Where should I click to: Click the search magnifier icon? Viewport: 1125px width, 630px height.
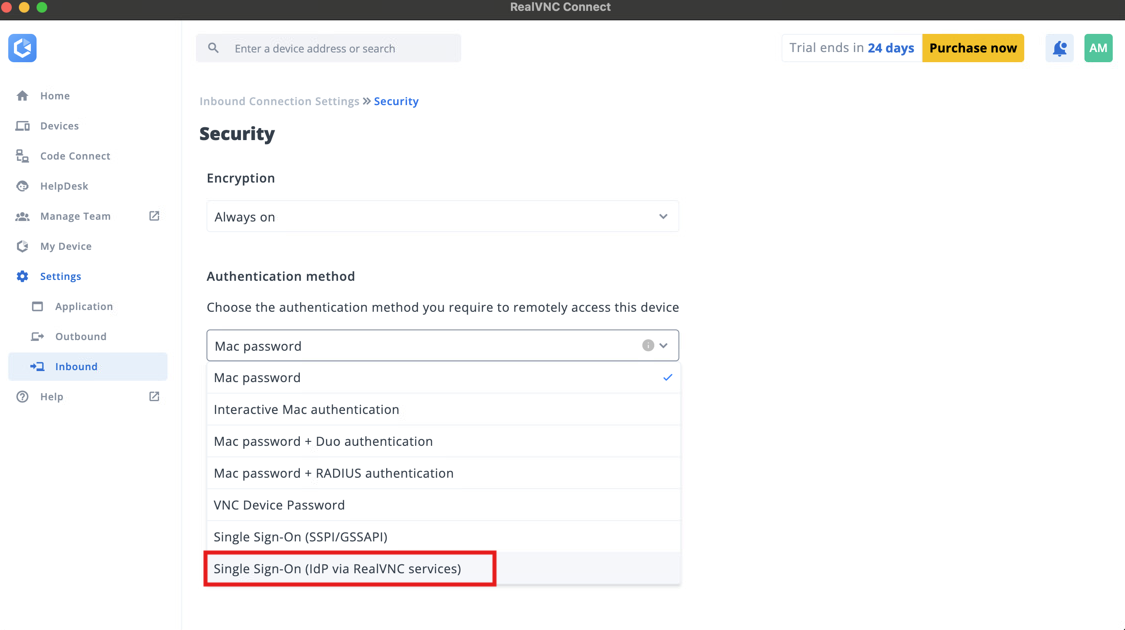[x=213, y=48]
